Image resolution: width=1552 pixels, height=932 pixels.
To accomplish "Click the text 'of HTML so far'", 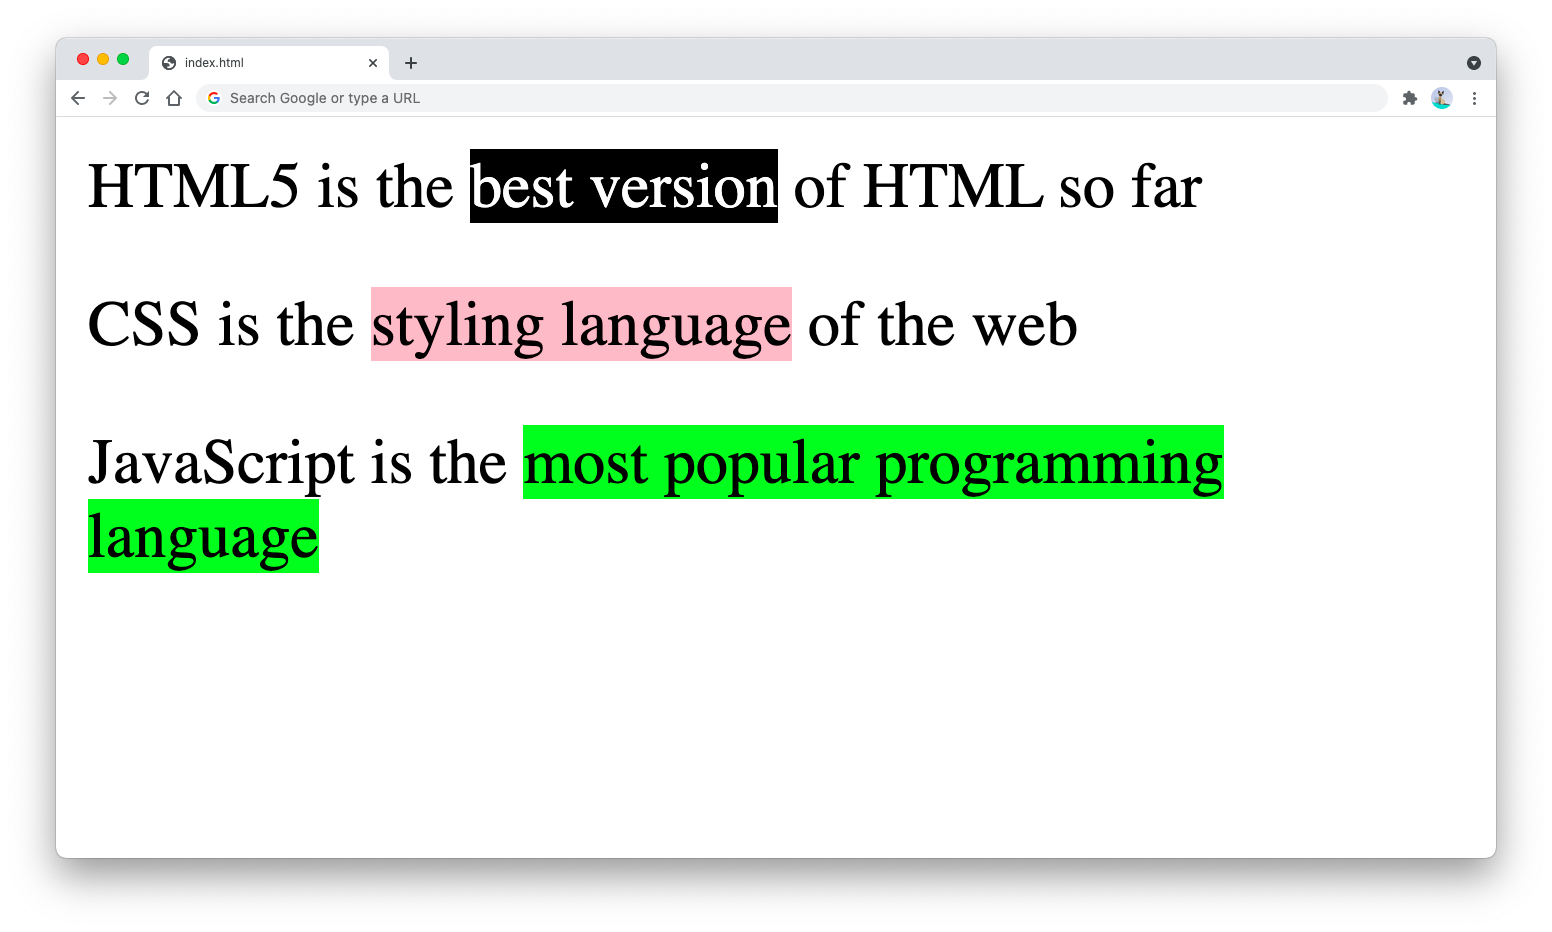I will pyautogui.click(x=997, y=186).
